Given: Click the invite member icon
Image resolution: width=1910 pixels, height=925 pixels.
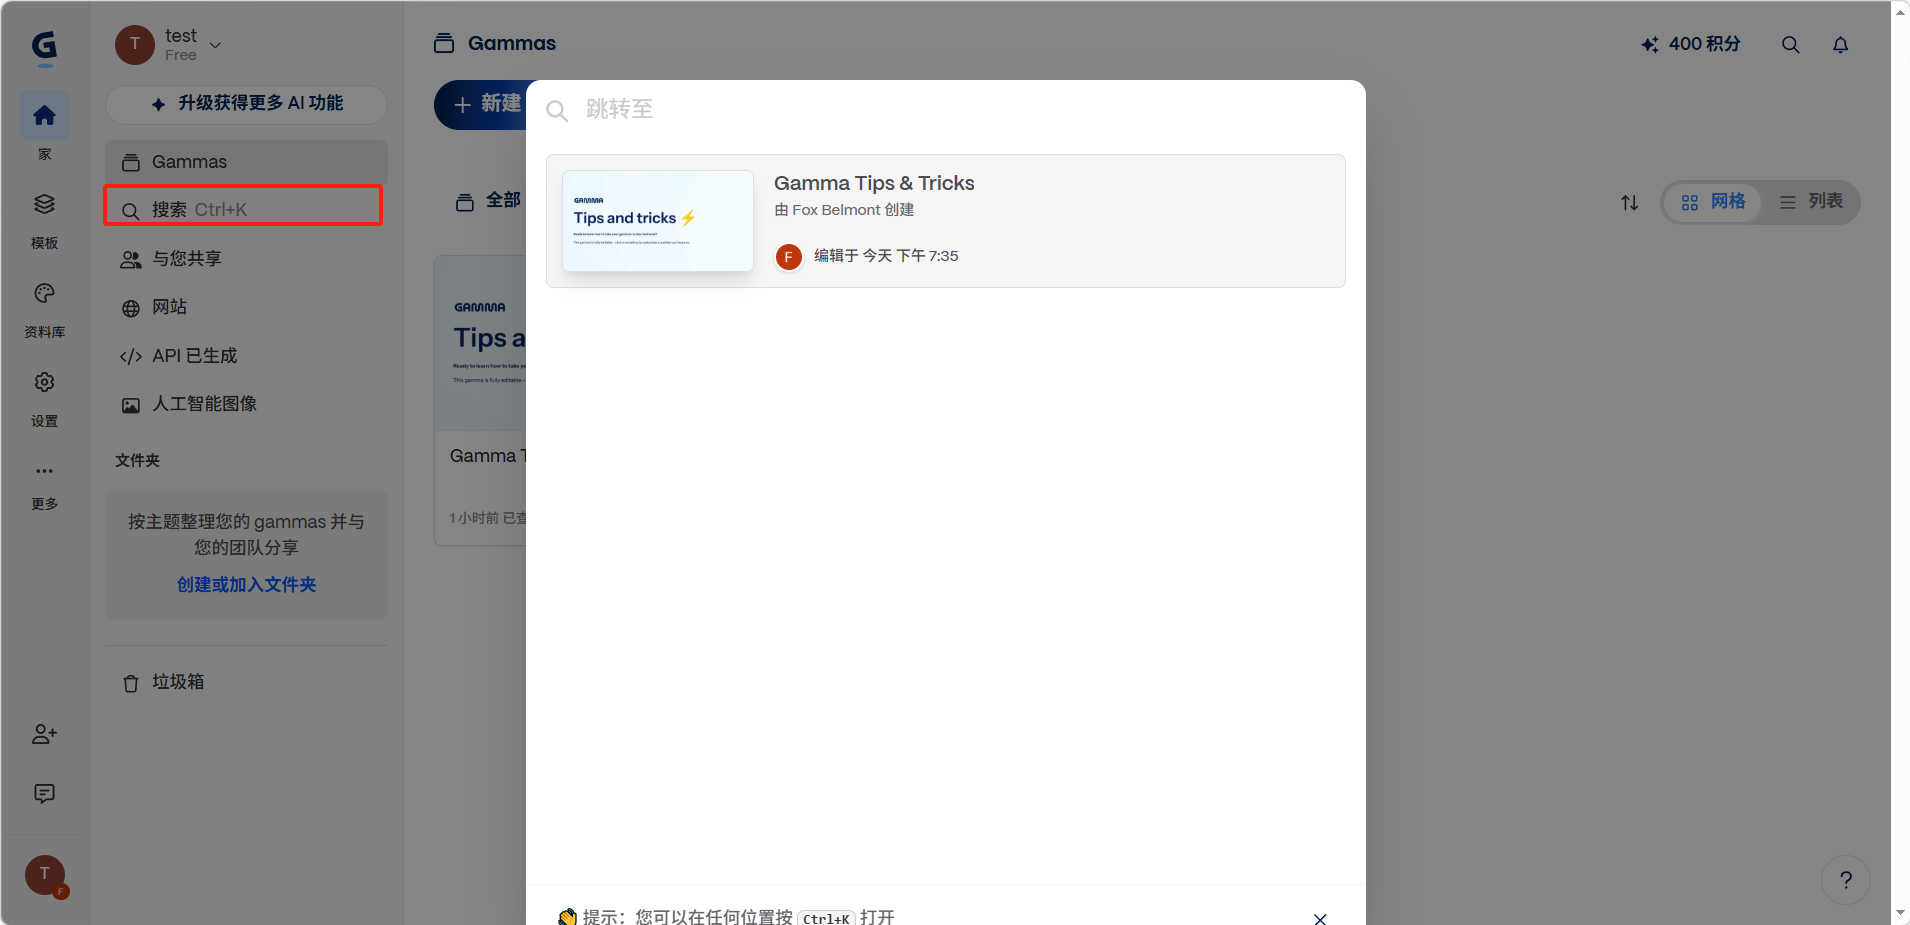Looking at the screenshot, I should pos(44,734).
